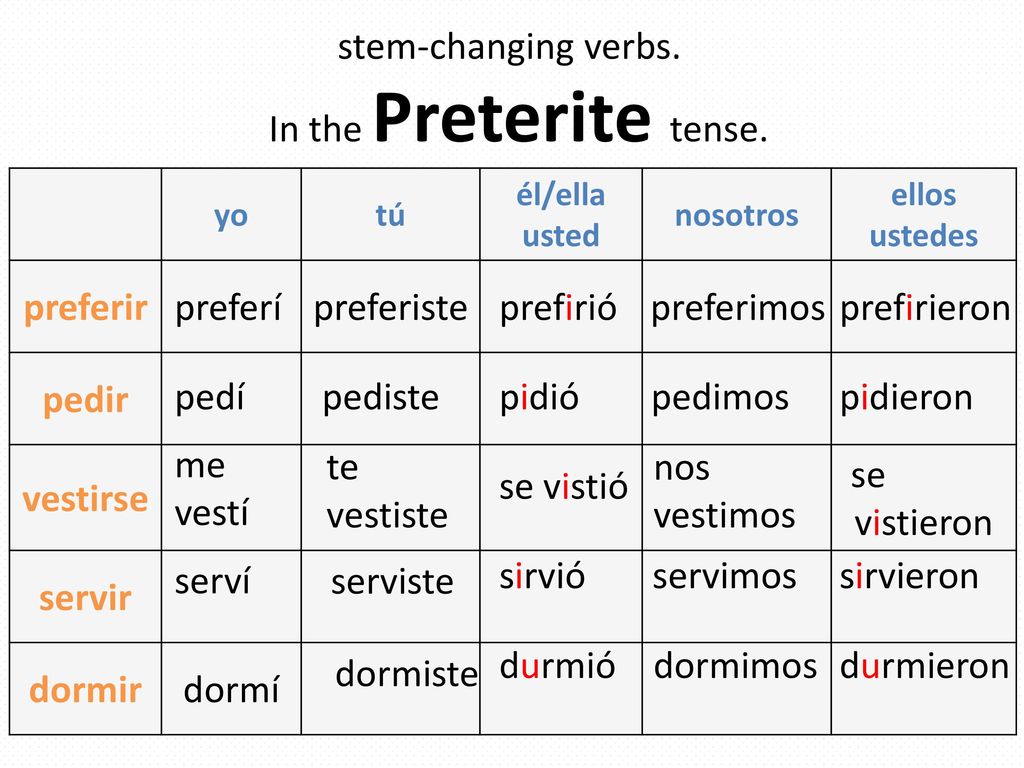This screenshot has width=1024, height=768.
Task: Select the 'vestirse' verb label
Action: (x=86, y=499)
